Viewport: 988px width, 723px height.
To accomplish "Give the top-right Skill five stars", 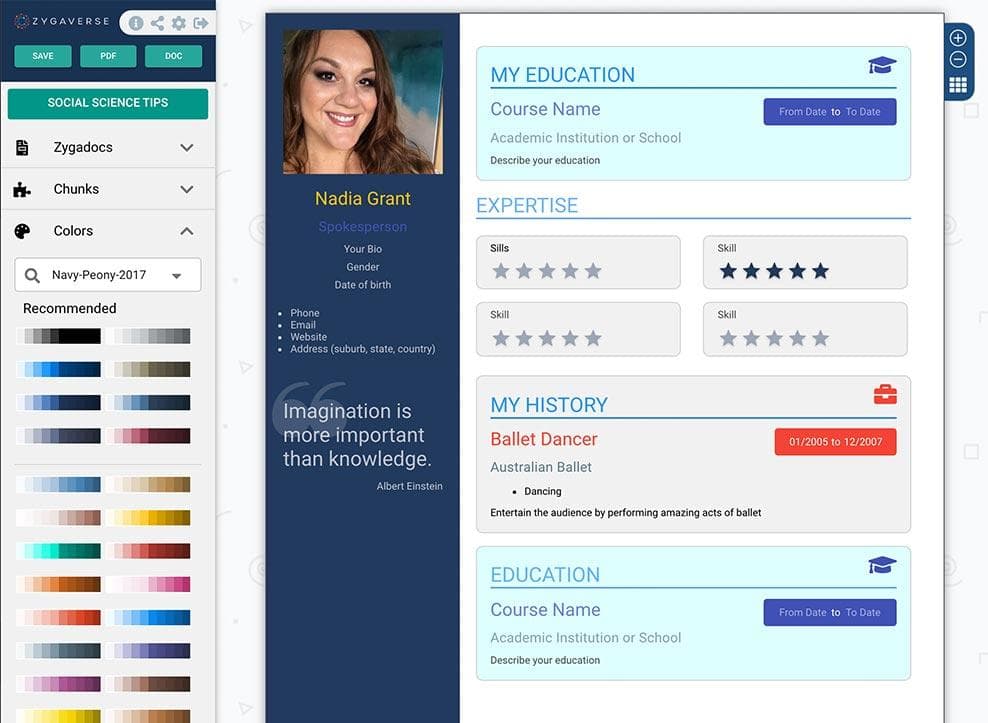I will tap(821, 269).
